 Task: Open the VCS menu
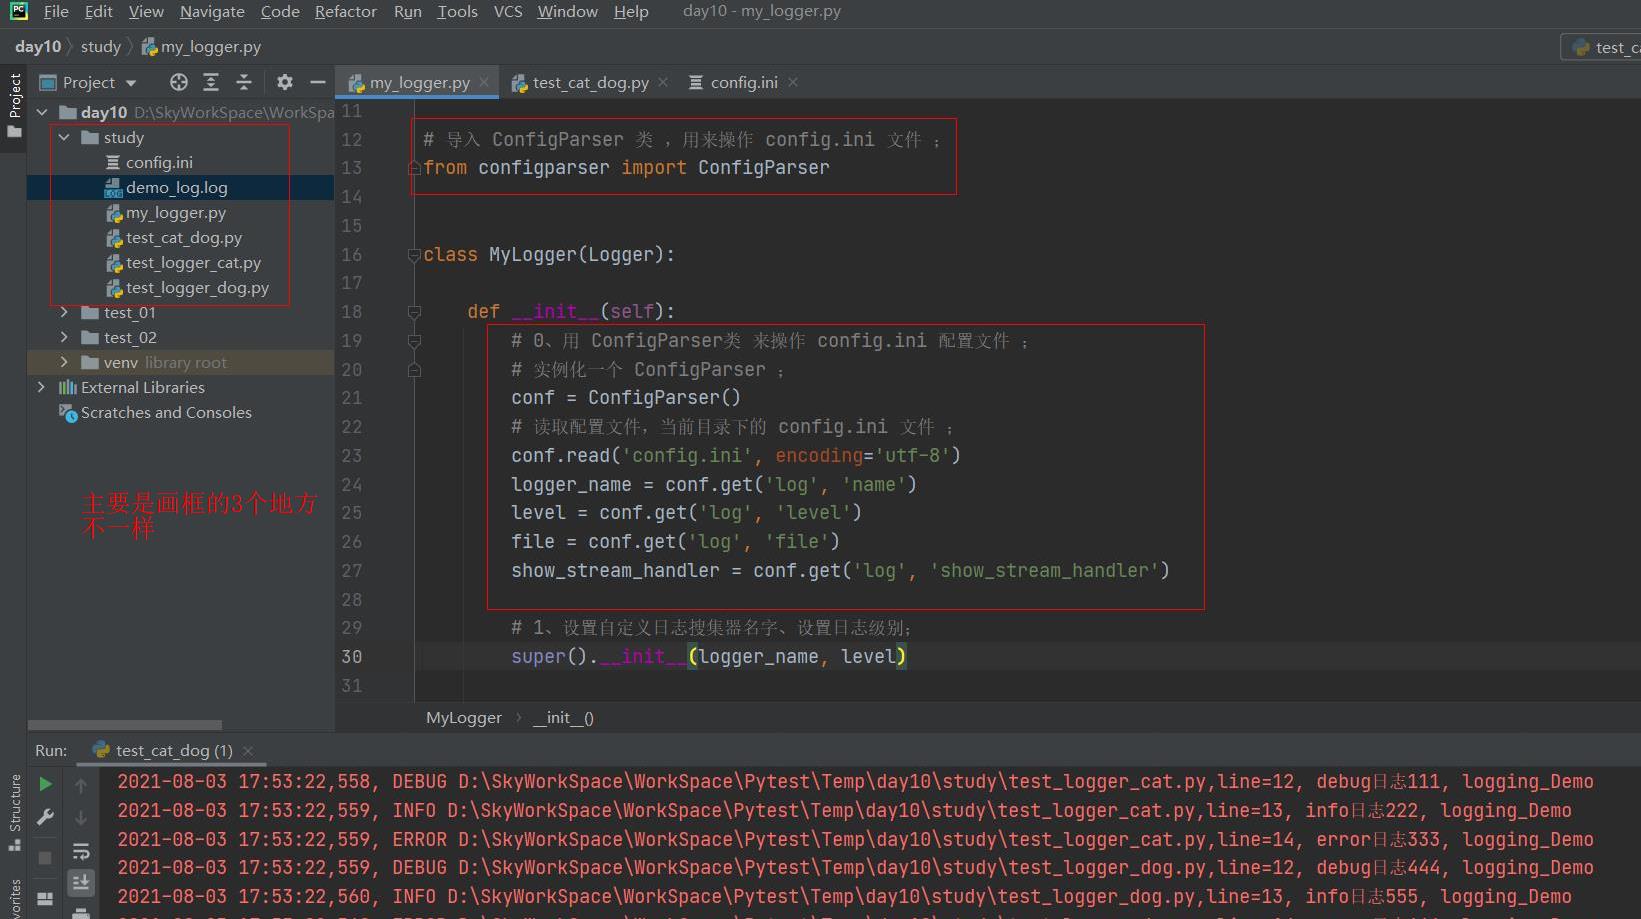(508, 11)
